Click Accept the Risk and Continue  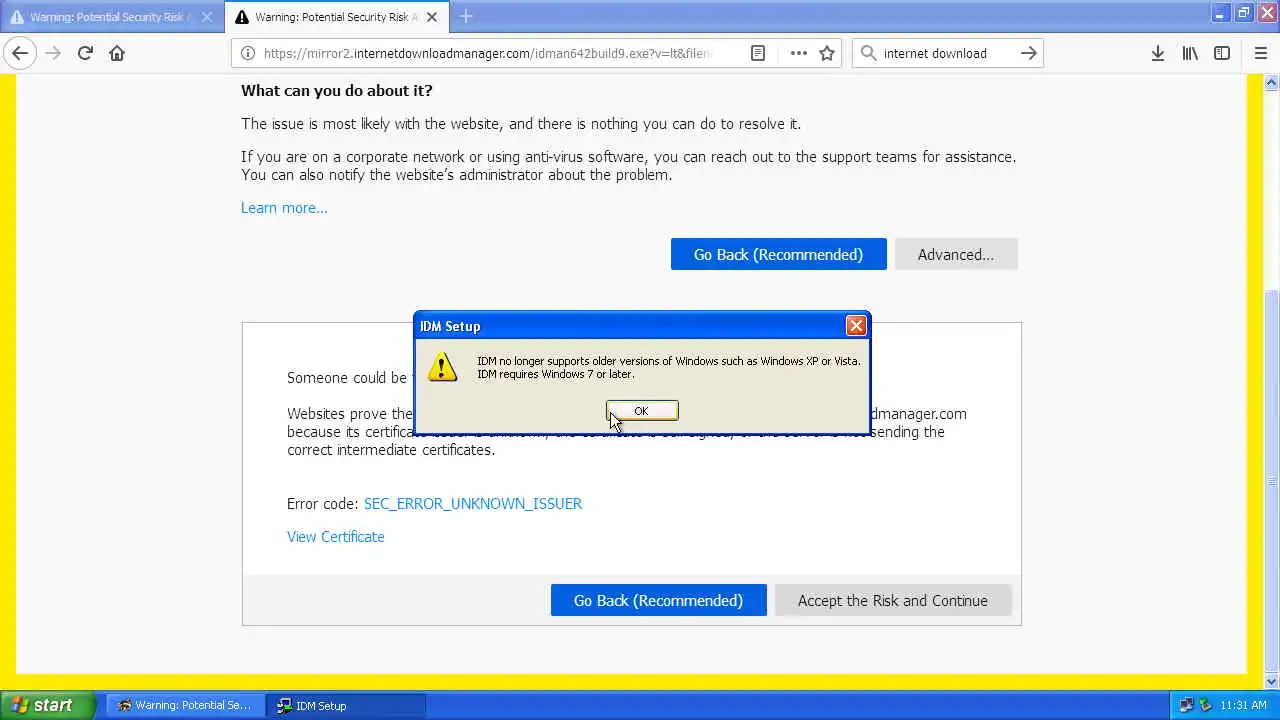pos(893,600)
